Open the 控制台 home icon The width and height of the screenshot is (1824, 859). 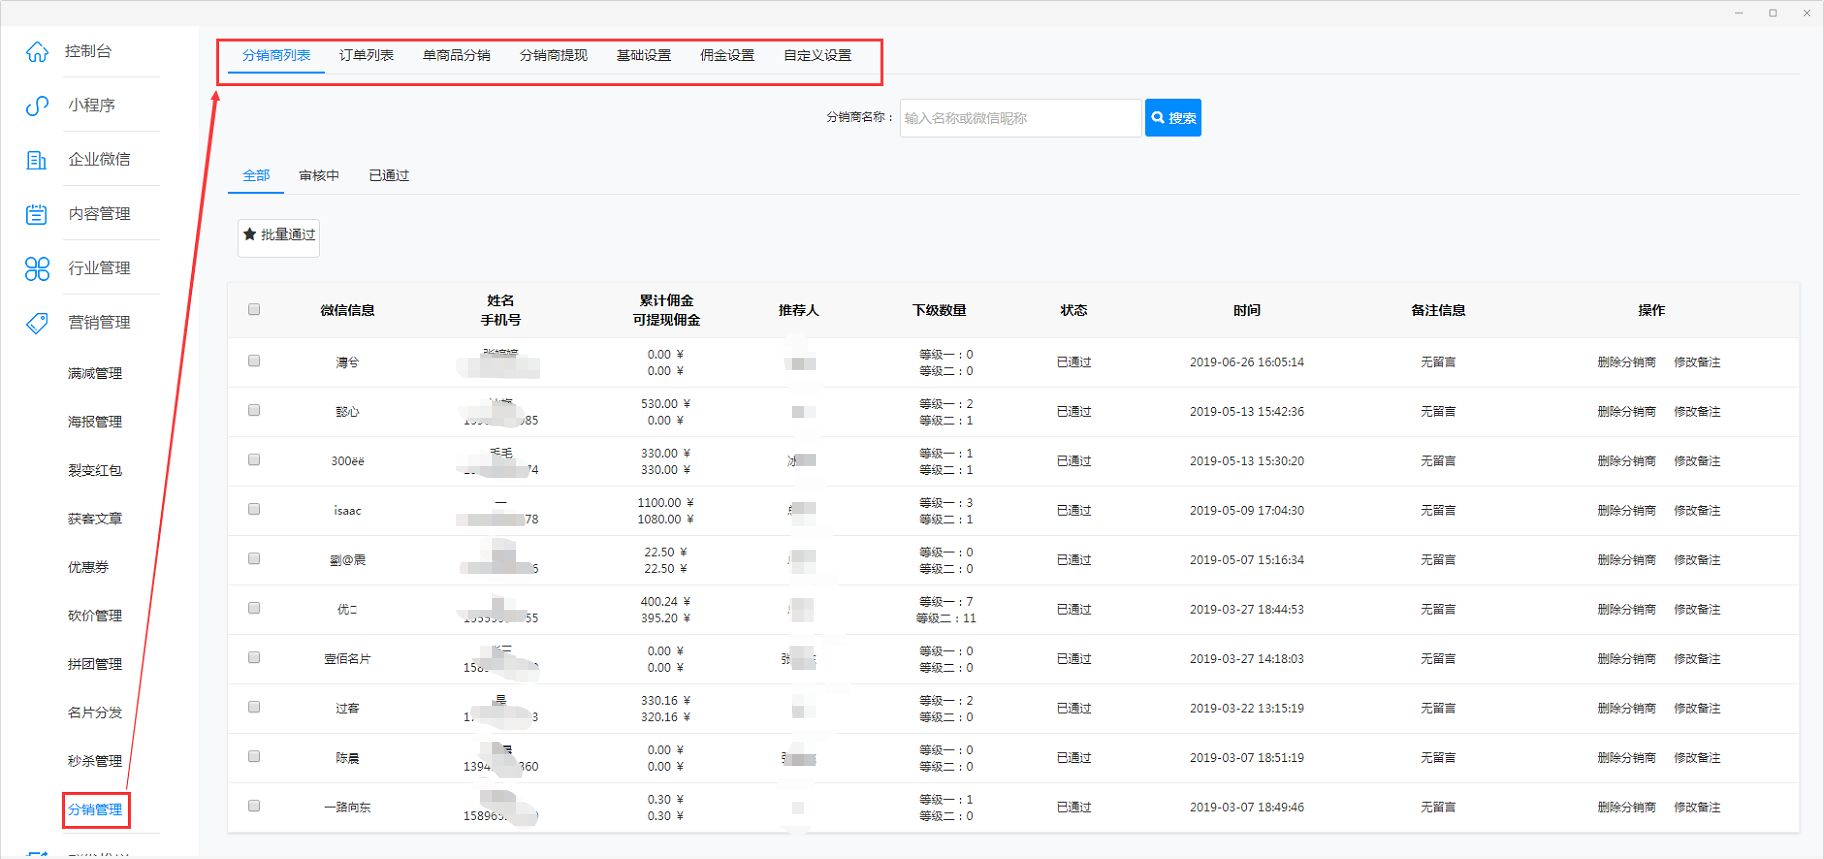pyautogui.click(x=37, y=51)
